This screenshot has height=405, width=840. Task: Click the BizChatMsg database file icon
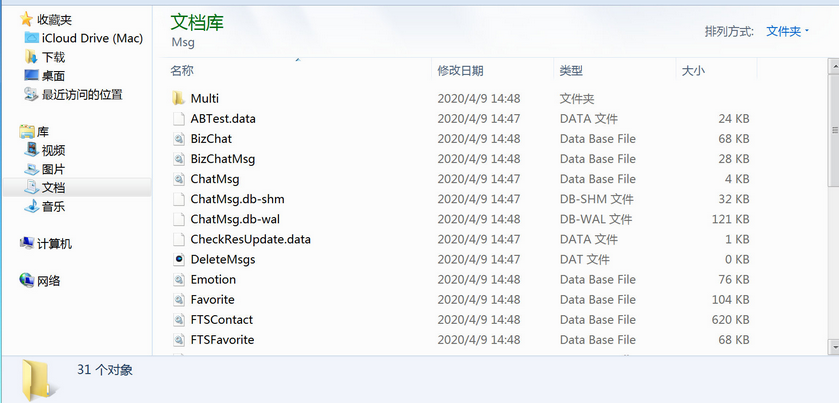[178, 159]
